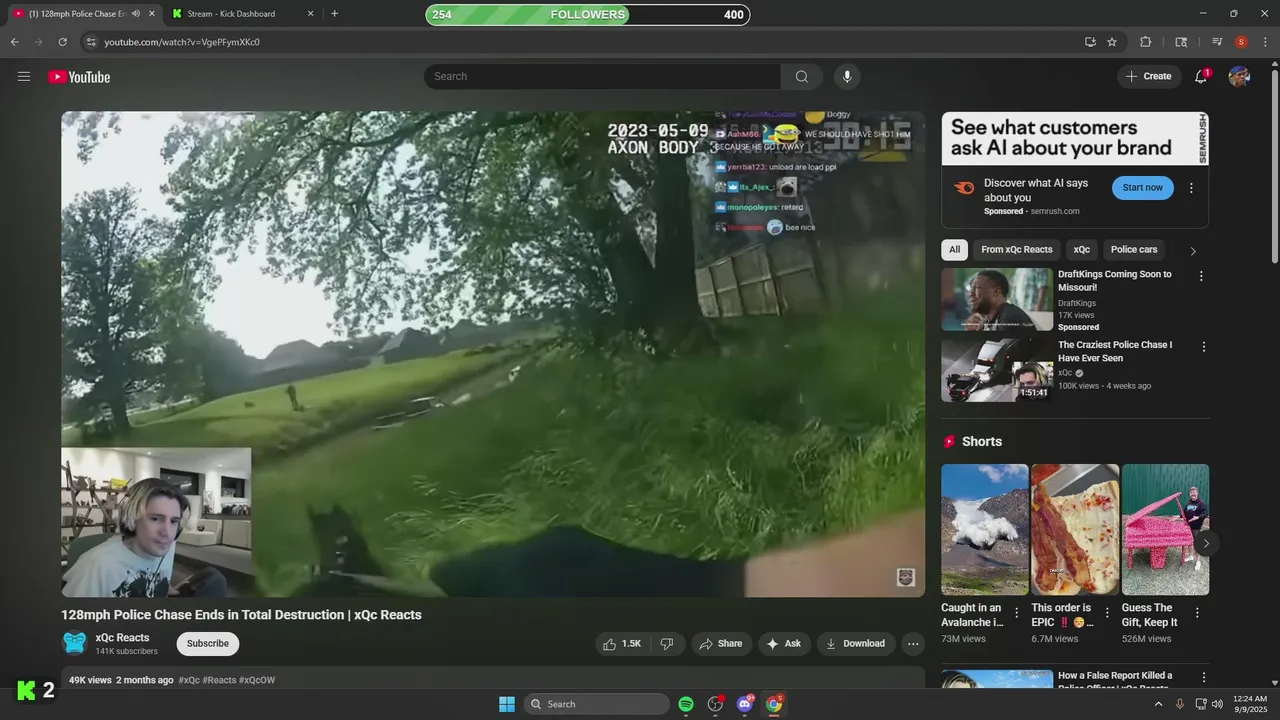
Task: Select the xQc filter chip
Action: 1081,250
